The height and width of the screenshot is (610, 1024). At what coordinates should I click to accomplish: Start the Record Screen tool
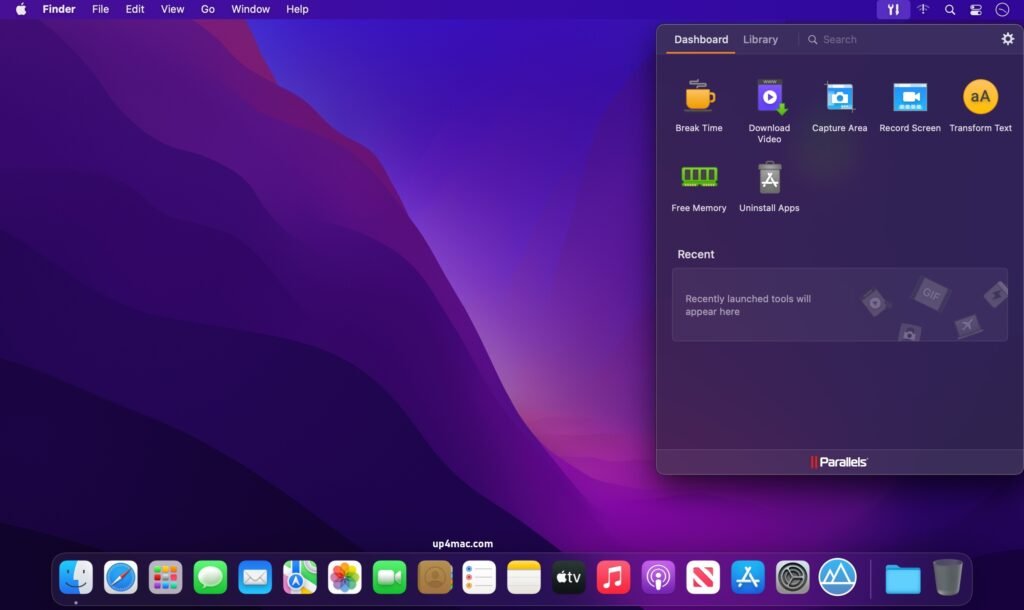click(909, 97)
